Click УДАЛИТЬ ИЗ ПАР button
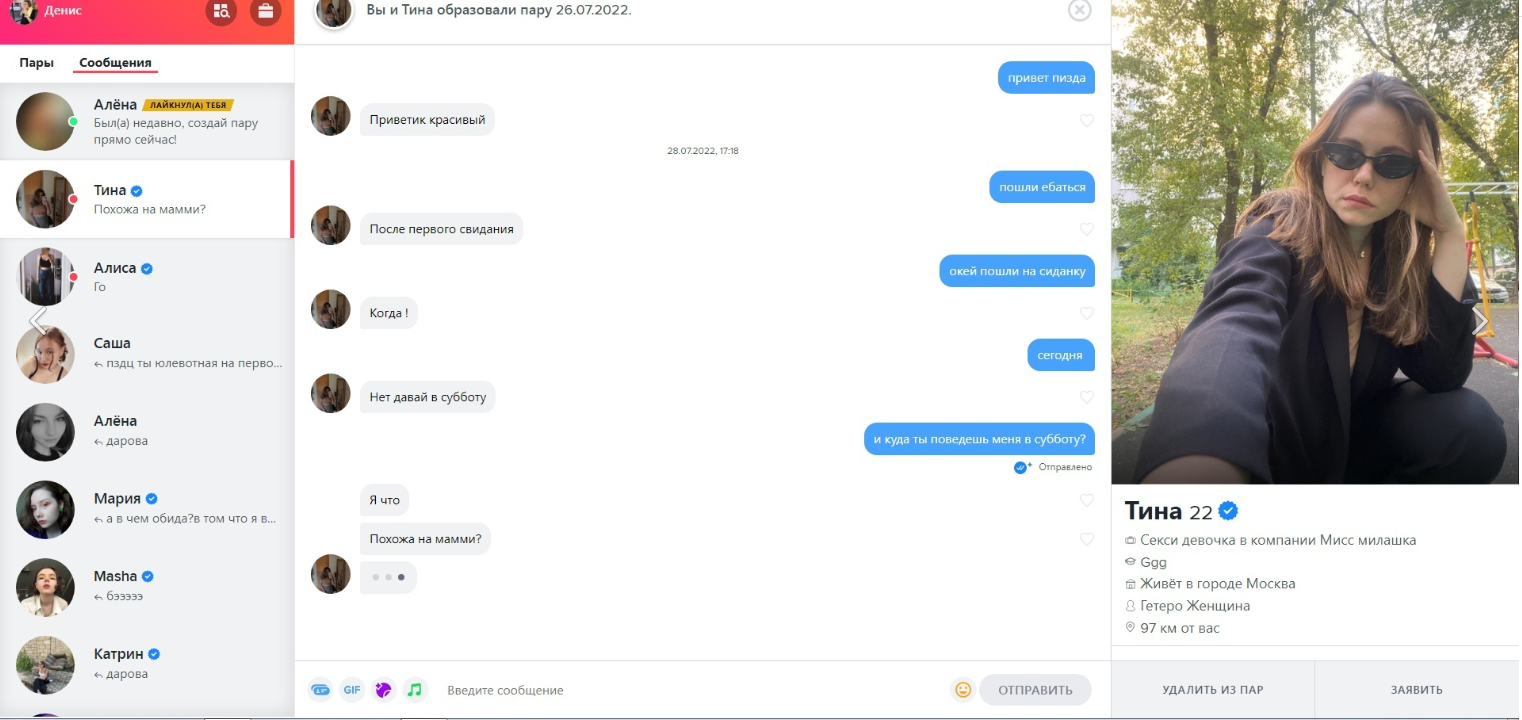Screen dimensions: 1522x720 tap(1213, 690)
